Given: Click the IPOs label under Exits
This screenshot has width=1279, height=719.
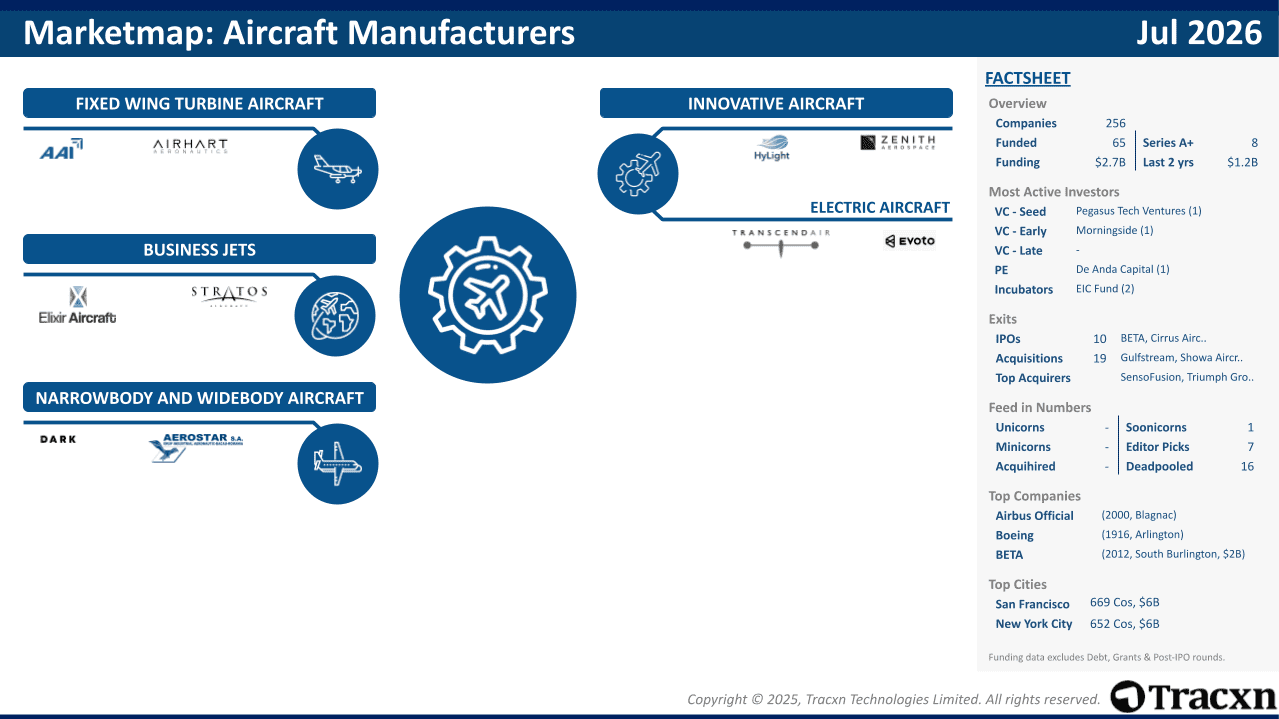Looking at the screenshot, I should [x=1008, y=339].
